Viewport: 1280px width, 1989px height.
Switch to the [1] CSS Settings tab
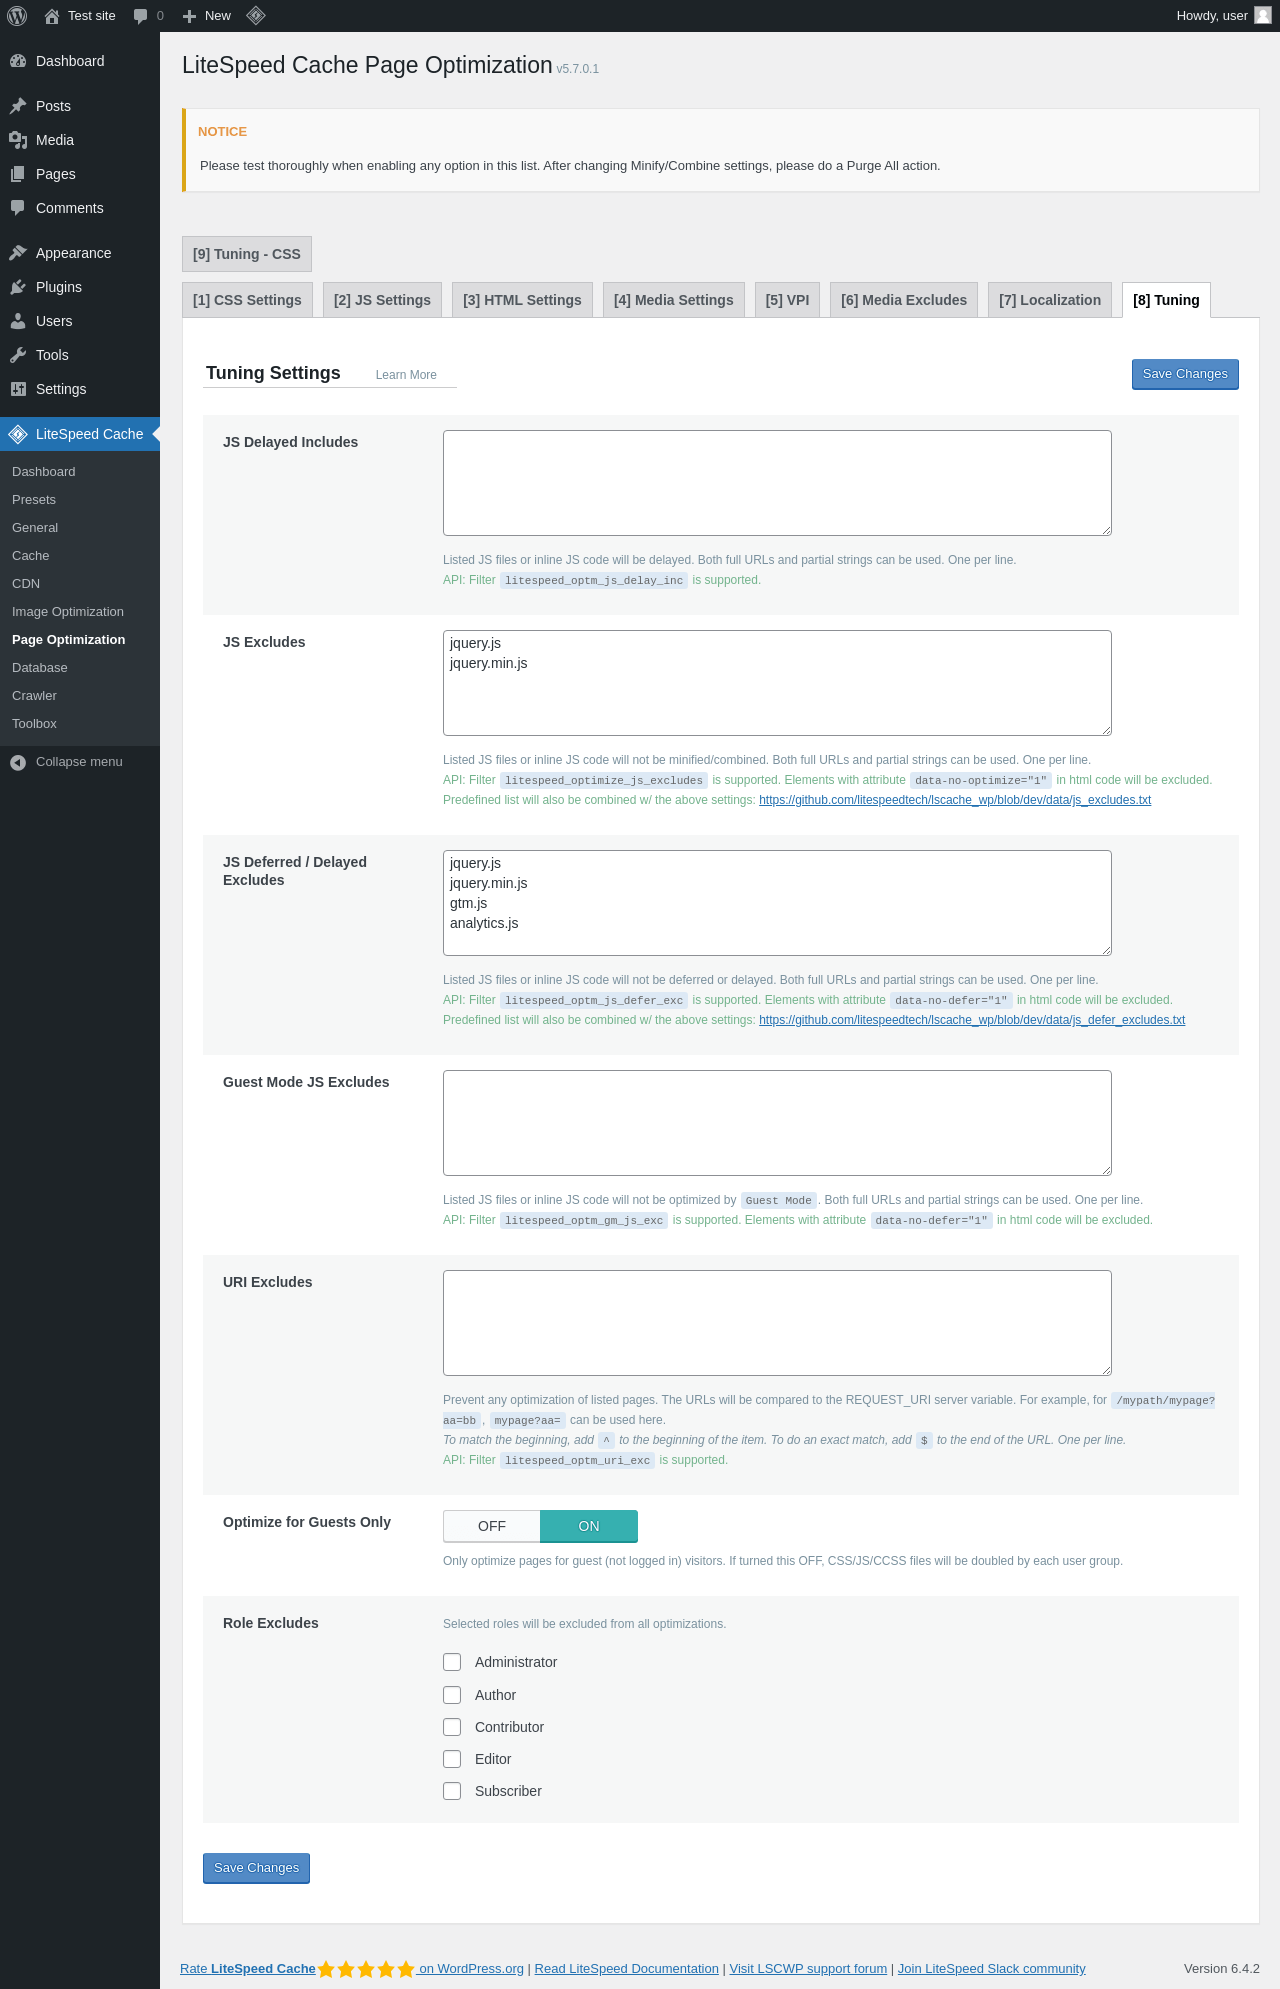pyautogui.click(x=247, y=300)
